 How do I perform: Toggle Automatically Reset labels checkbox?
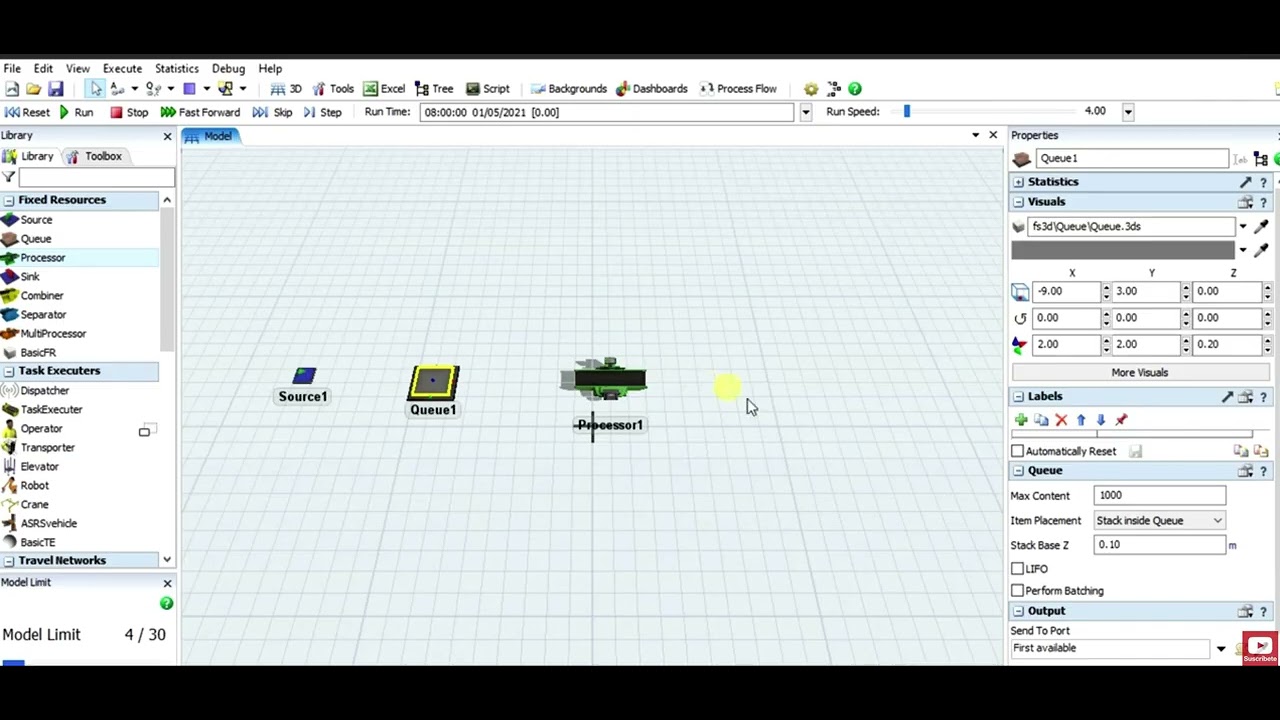[1017, 451]
